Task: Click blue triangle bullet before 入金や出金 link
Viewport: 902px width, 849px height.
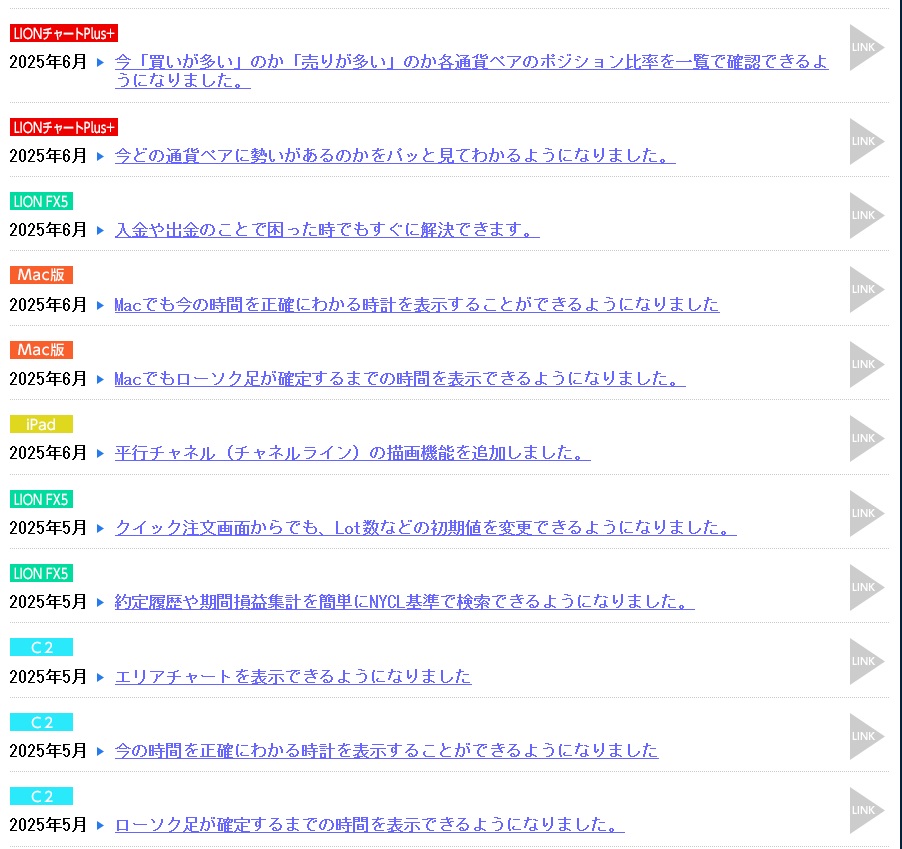Action: click(x=100, y=230)
